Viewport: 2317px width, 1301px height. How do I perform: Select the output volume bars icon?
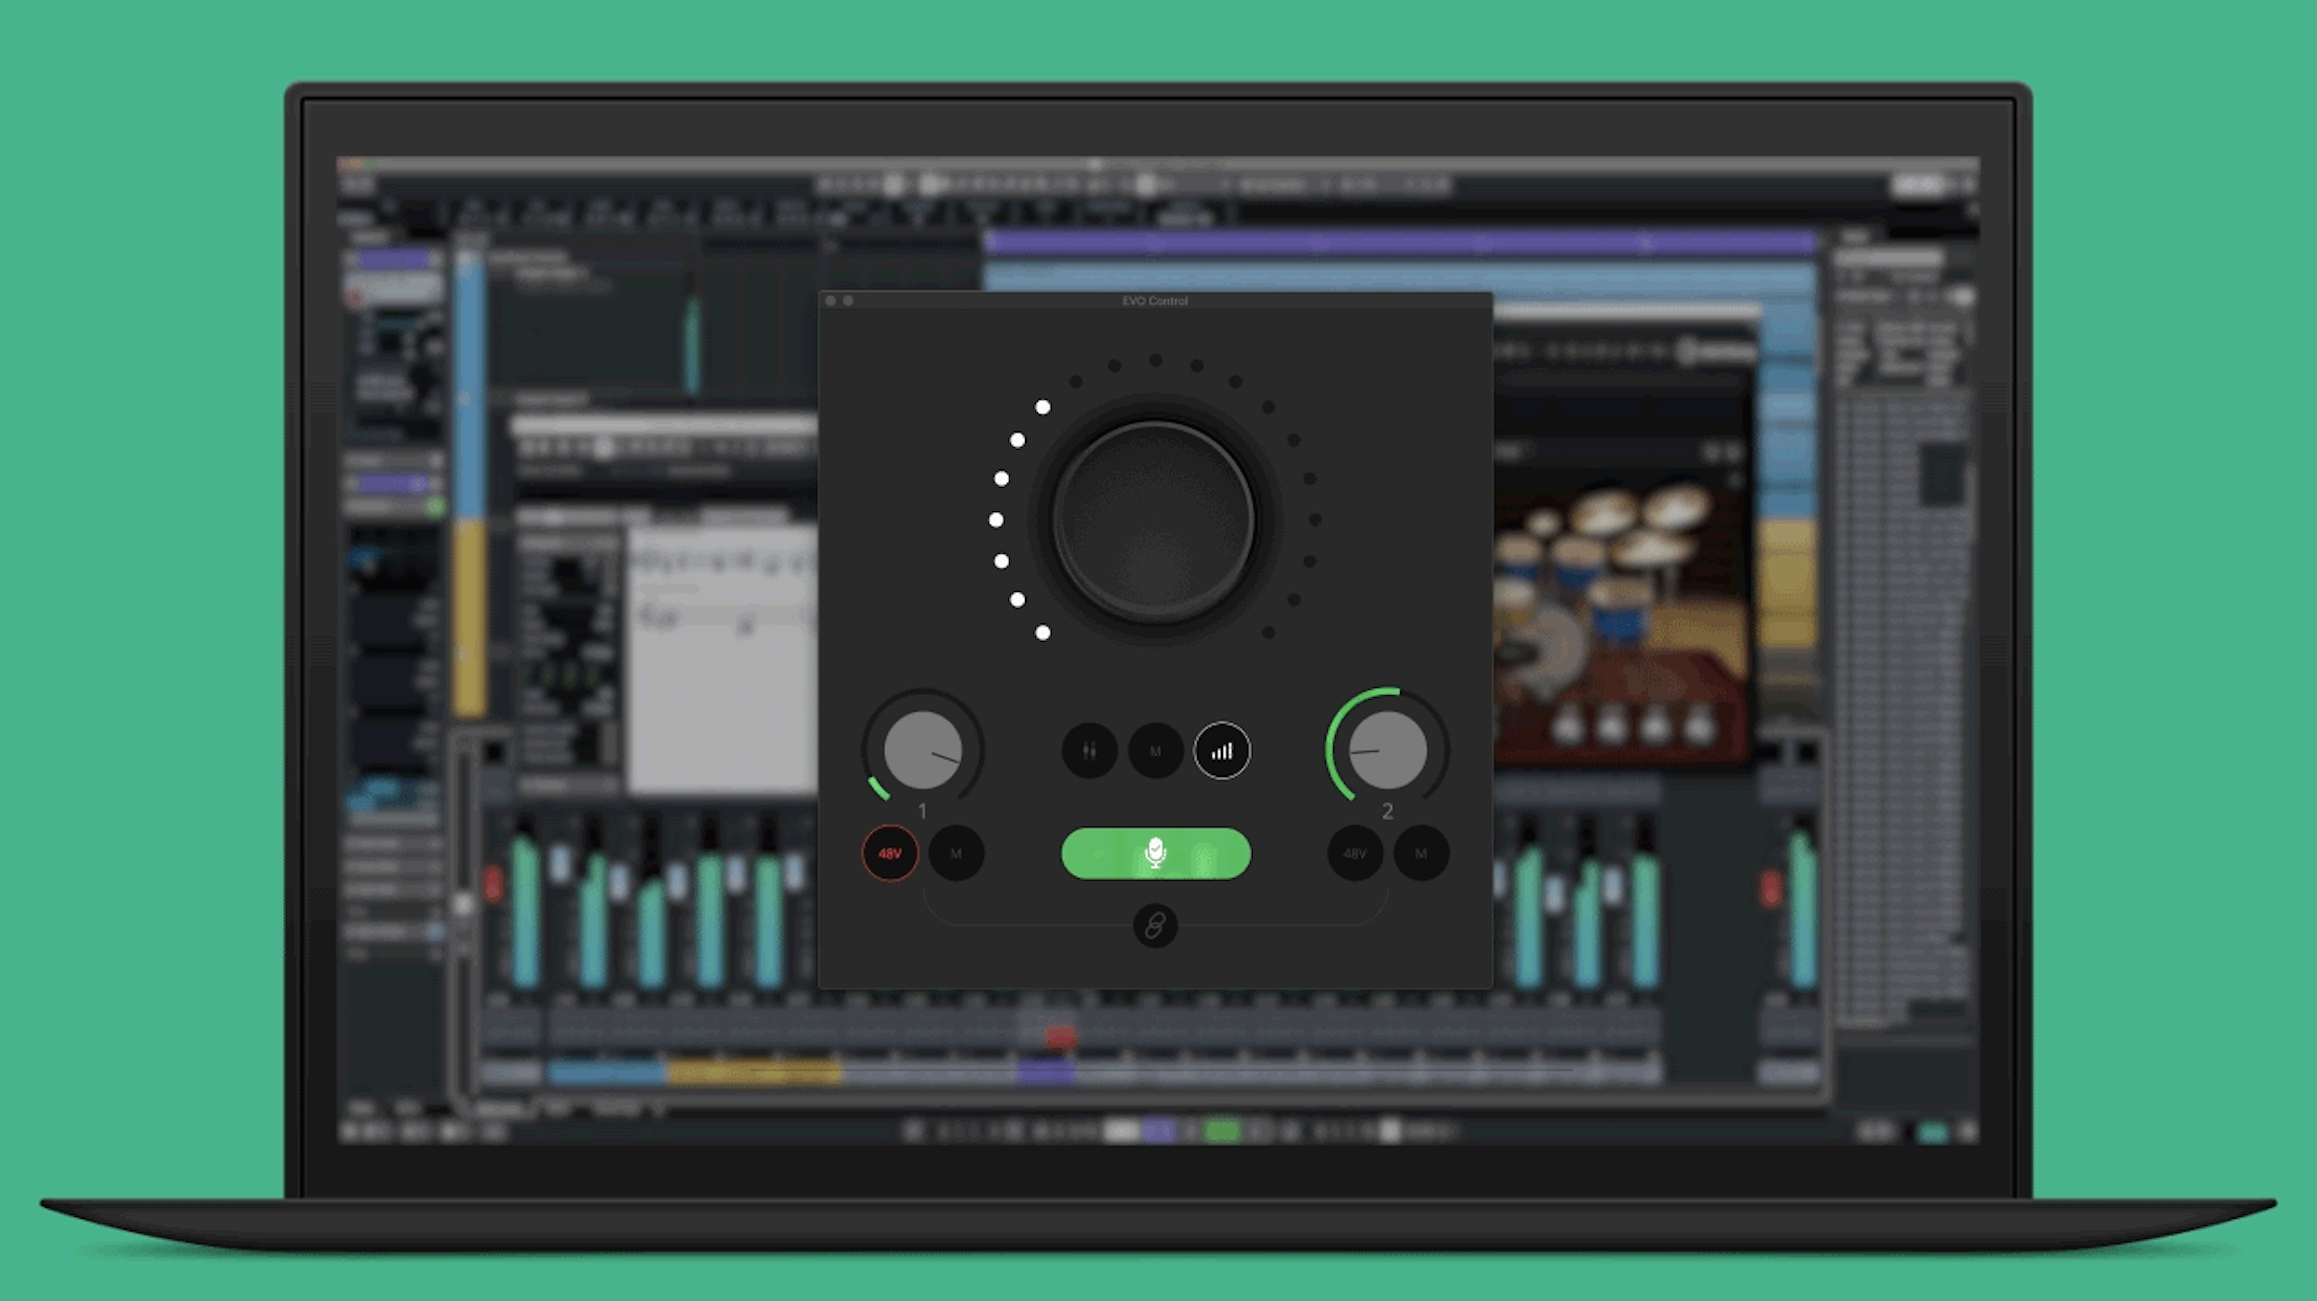[1221, 751]
